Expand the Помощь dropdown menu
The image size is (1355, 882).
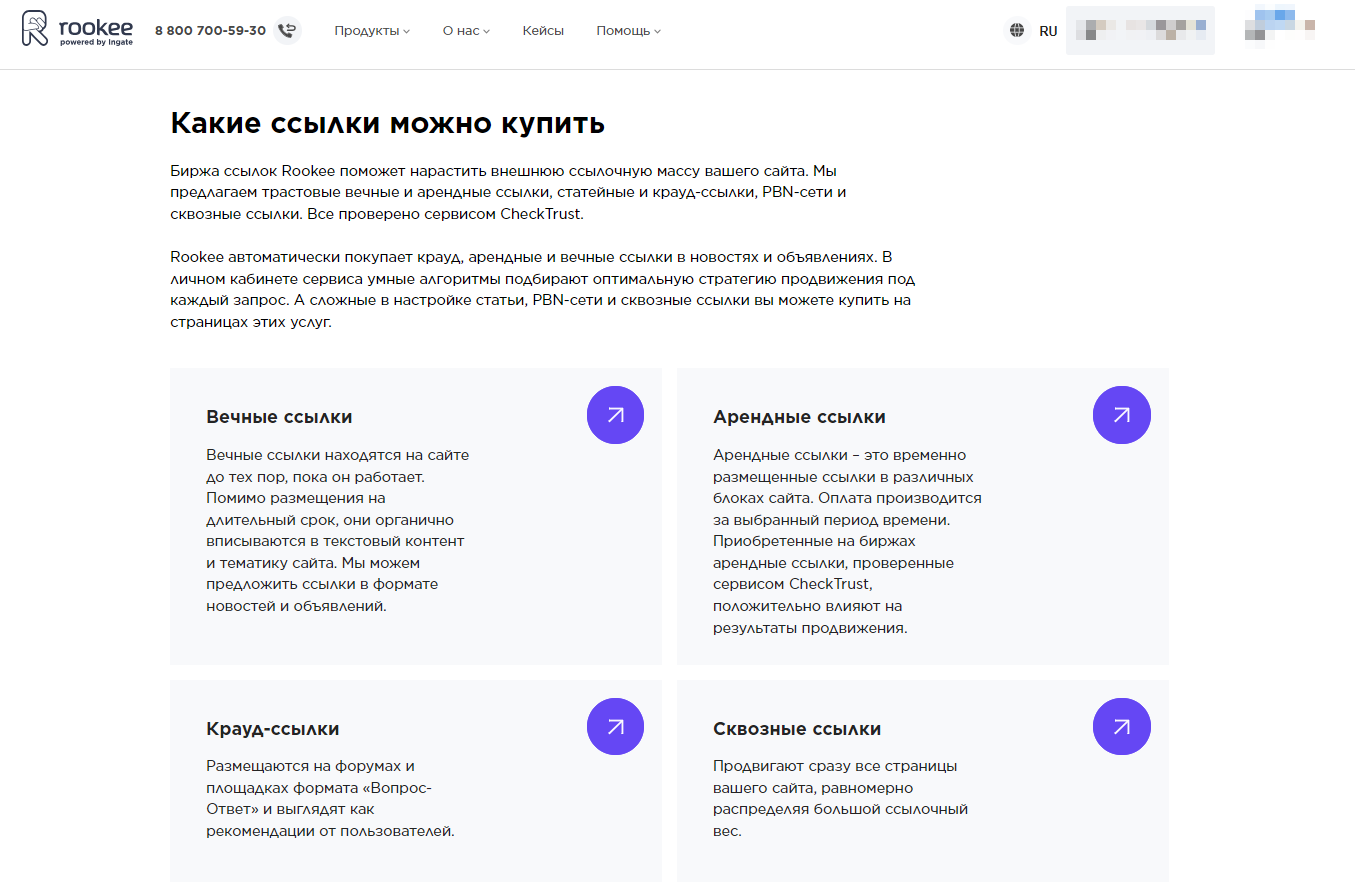click(628, 31)
